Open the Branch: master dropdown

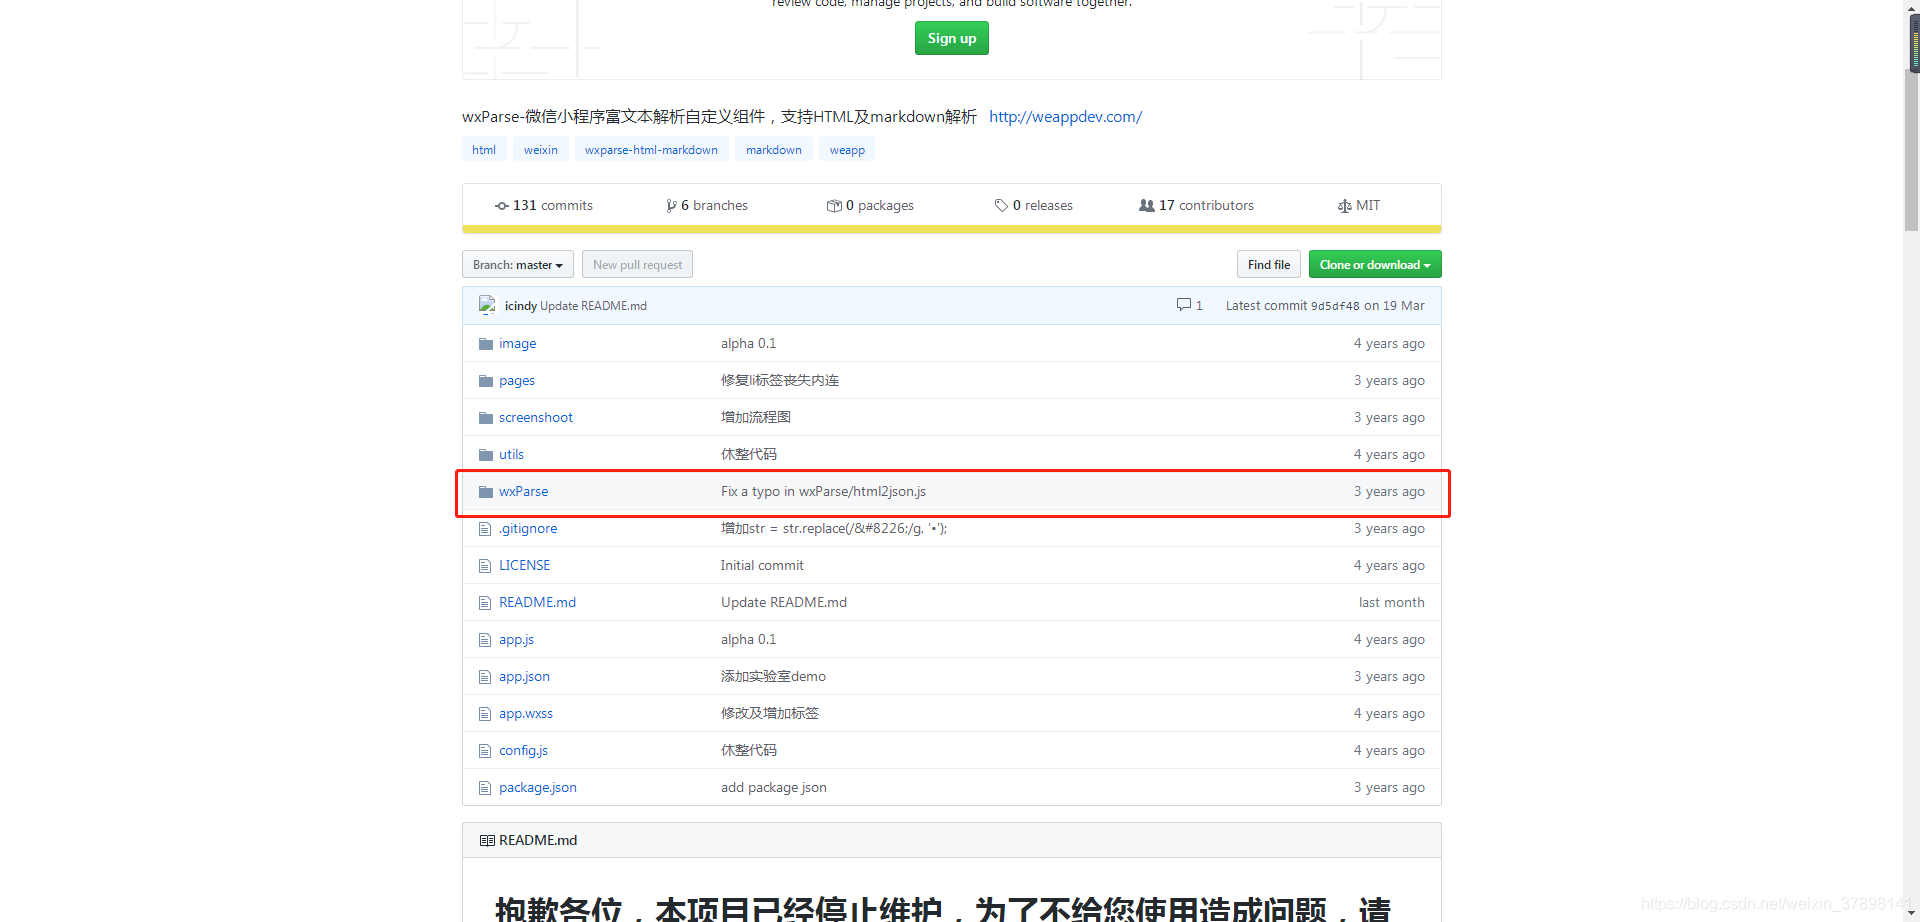[x=518, y=265]
